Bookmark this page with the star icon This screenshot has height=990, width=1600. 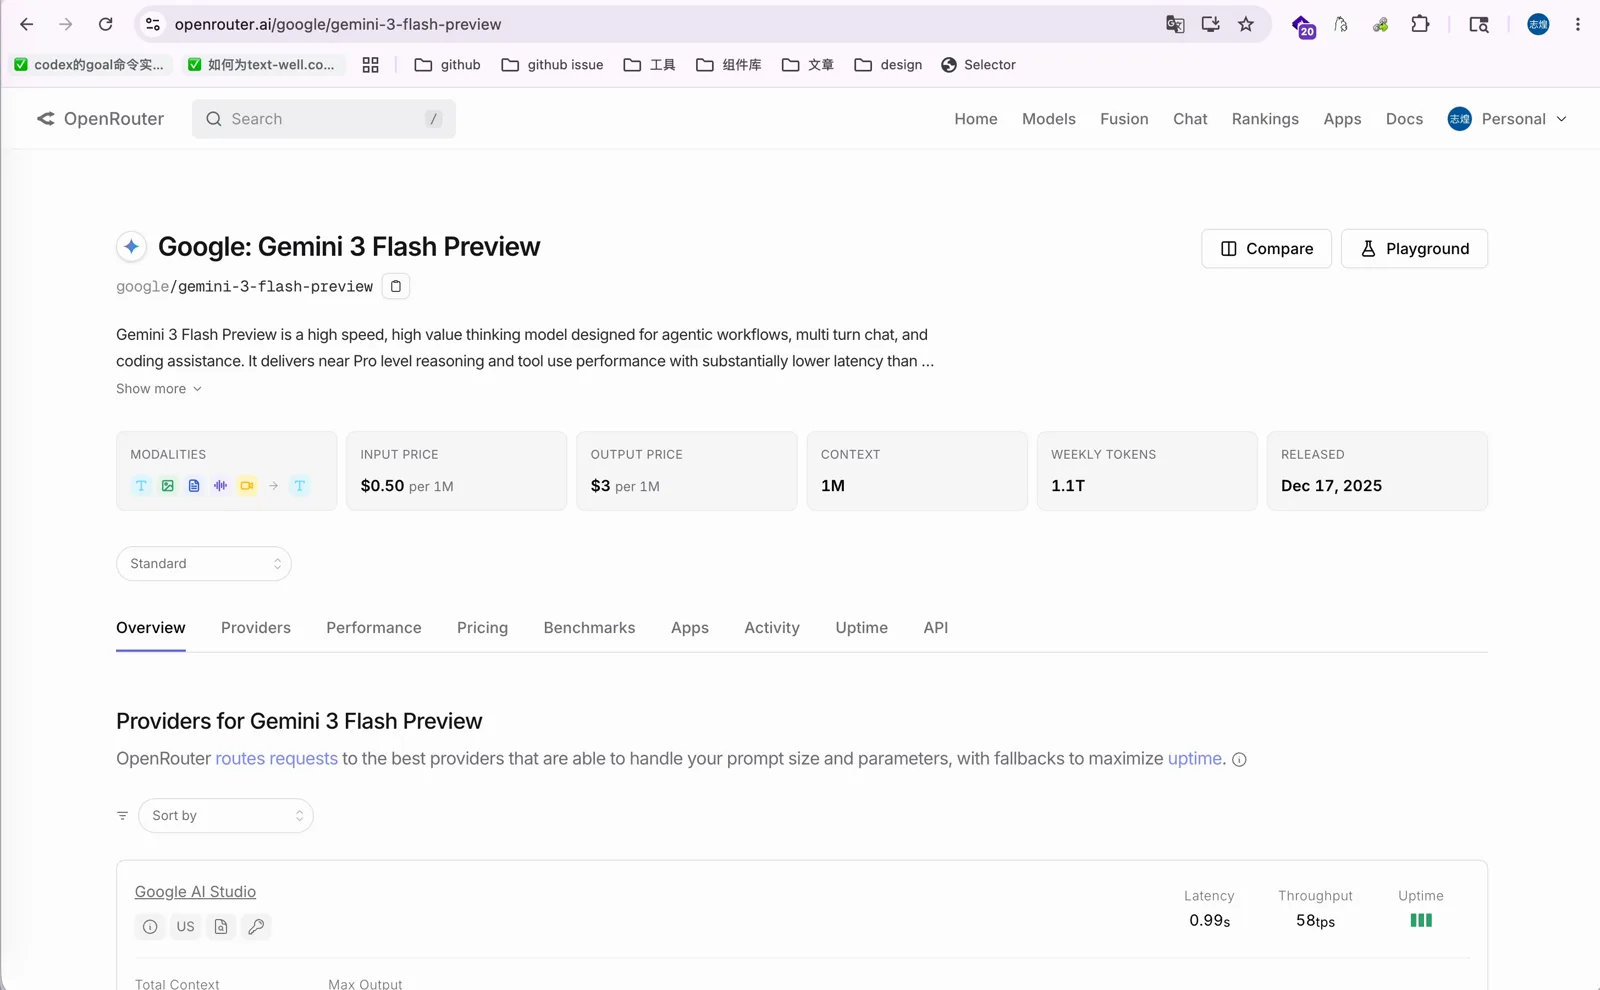click(1246, 24)
